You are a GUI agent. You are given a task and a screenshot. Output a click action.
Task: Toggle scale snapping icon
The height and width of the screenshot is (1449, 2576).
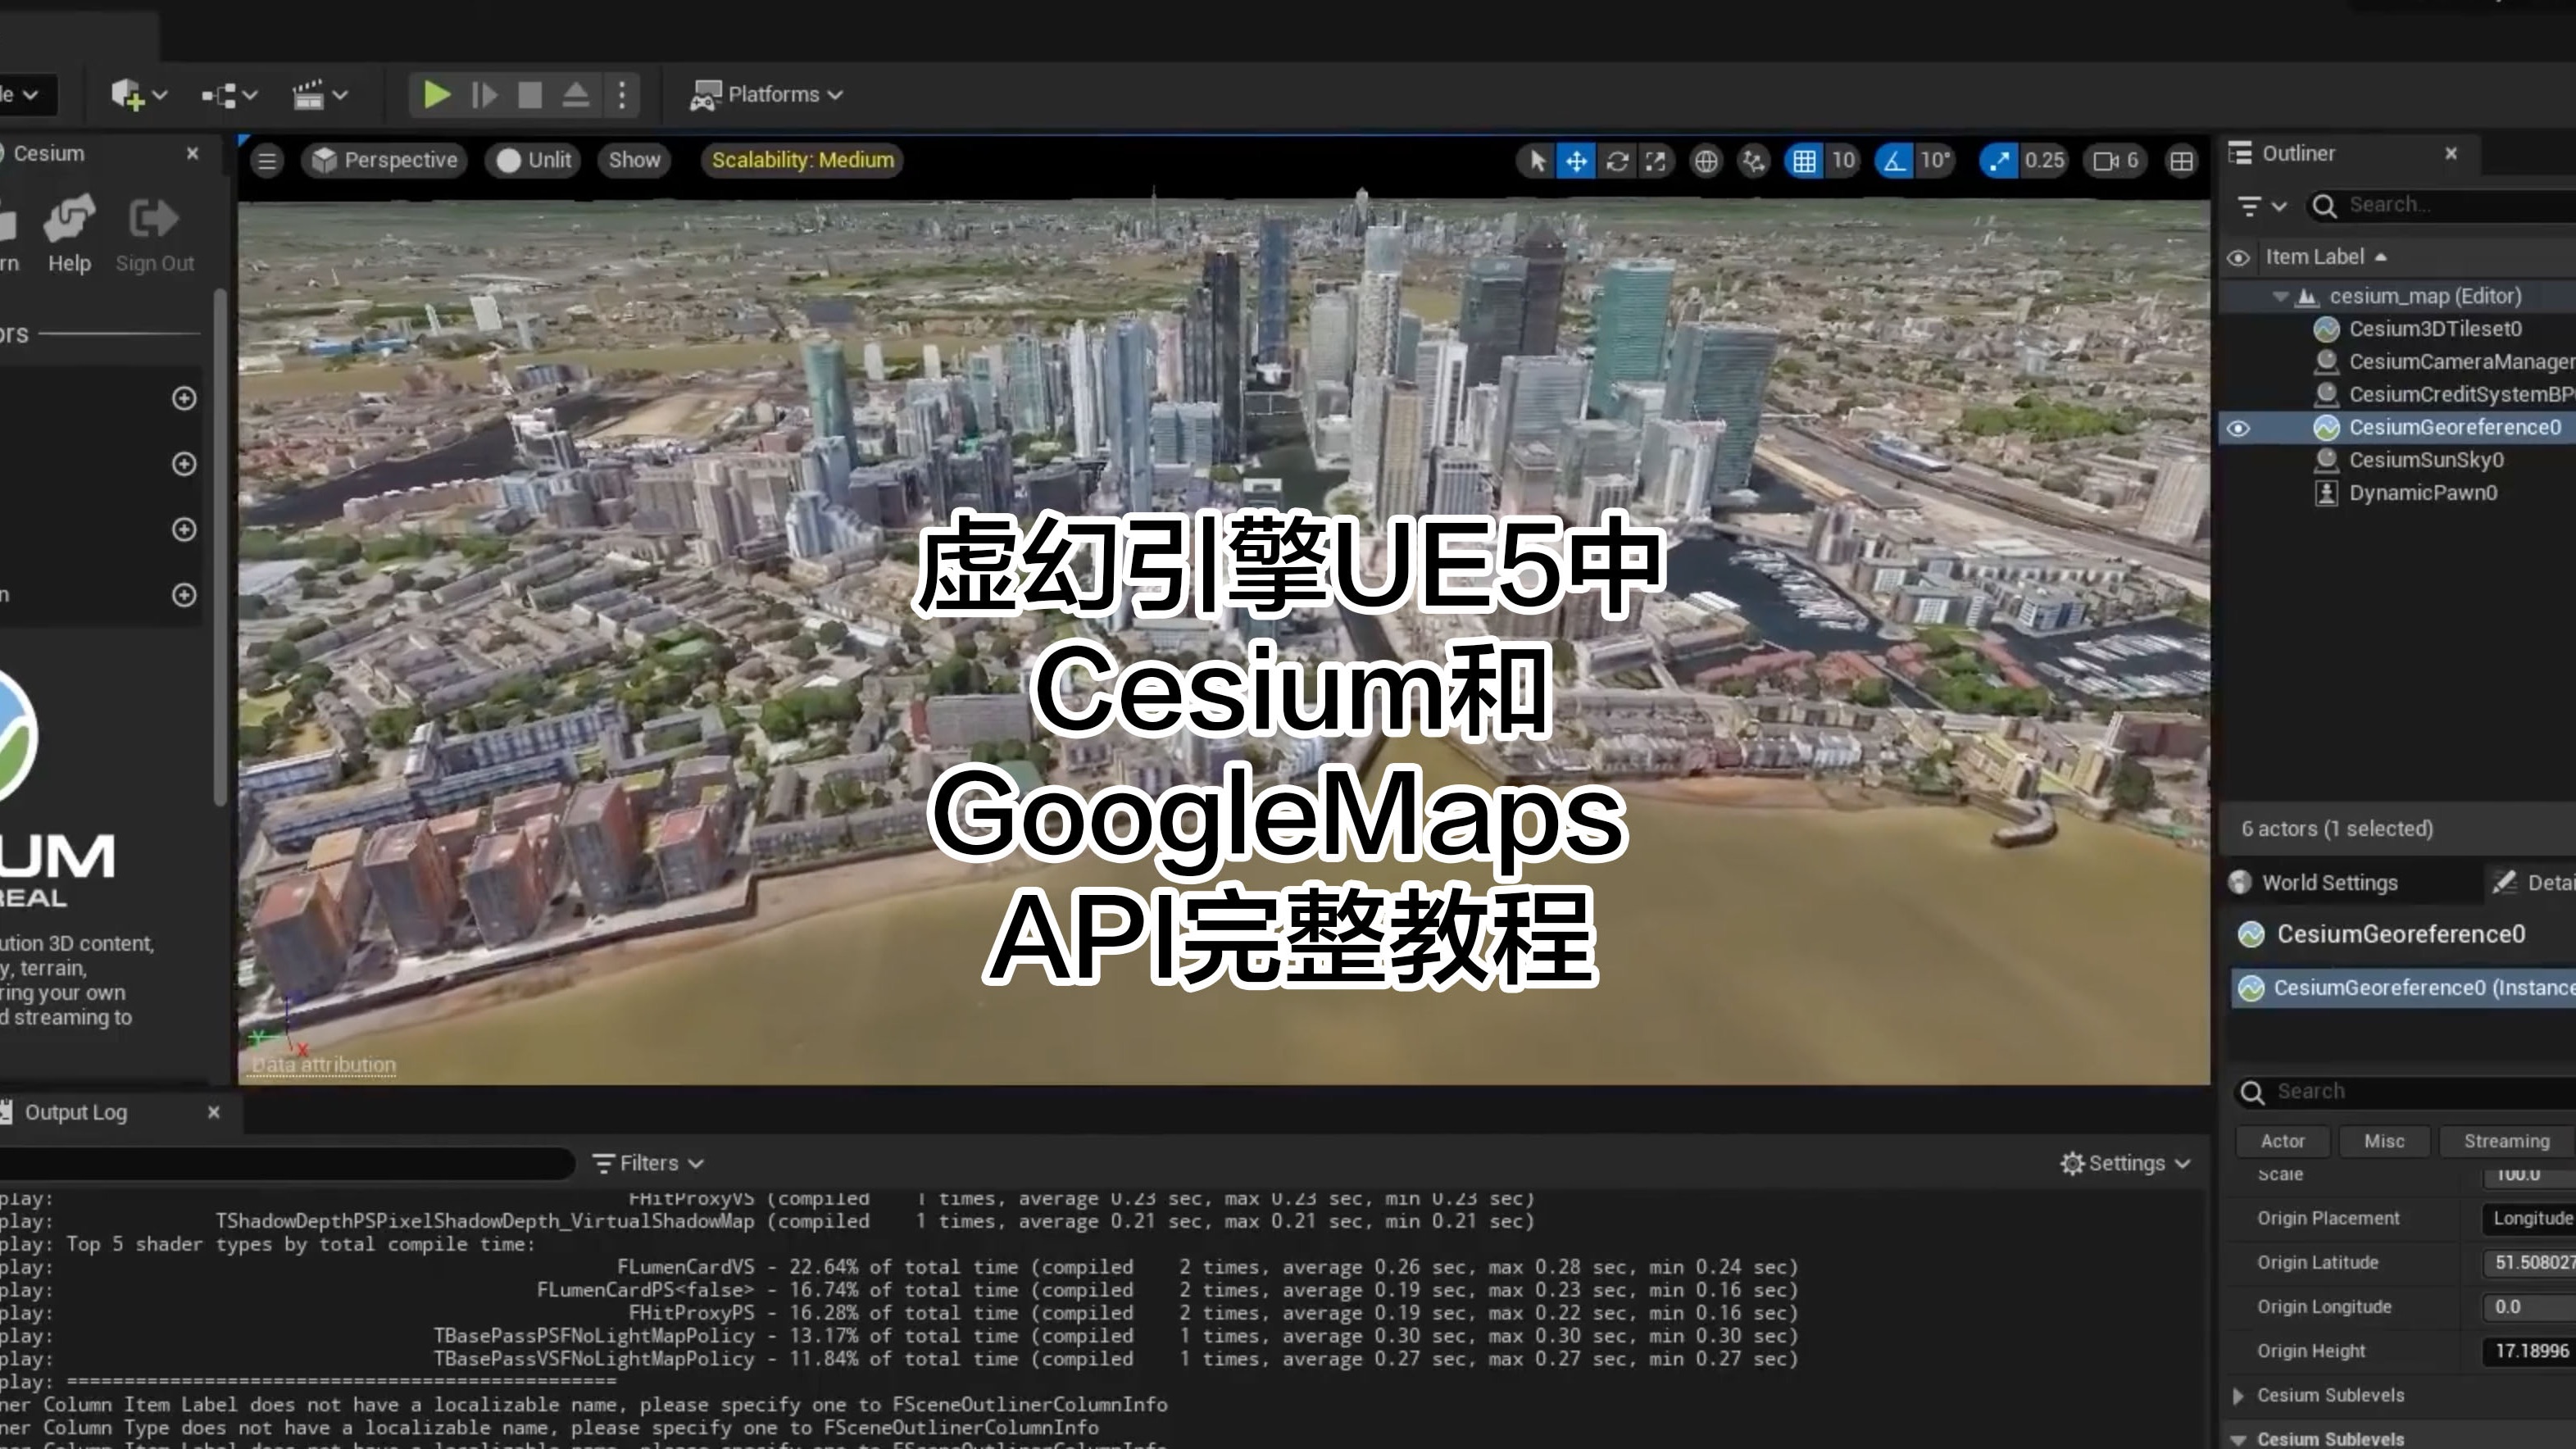[x=1998, y=161]
